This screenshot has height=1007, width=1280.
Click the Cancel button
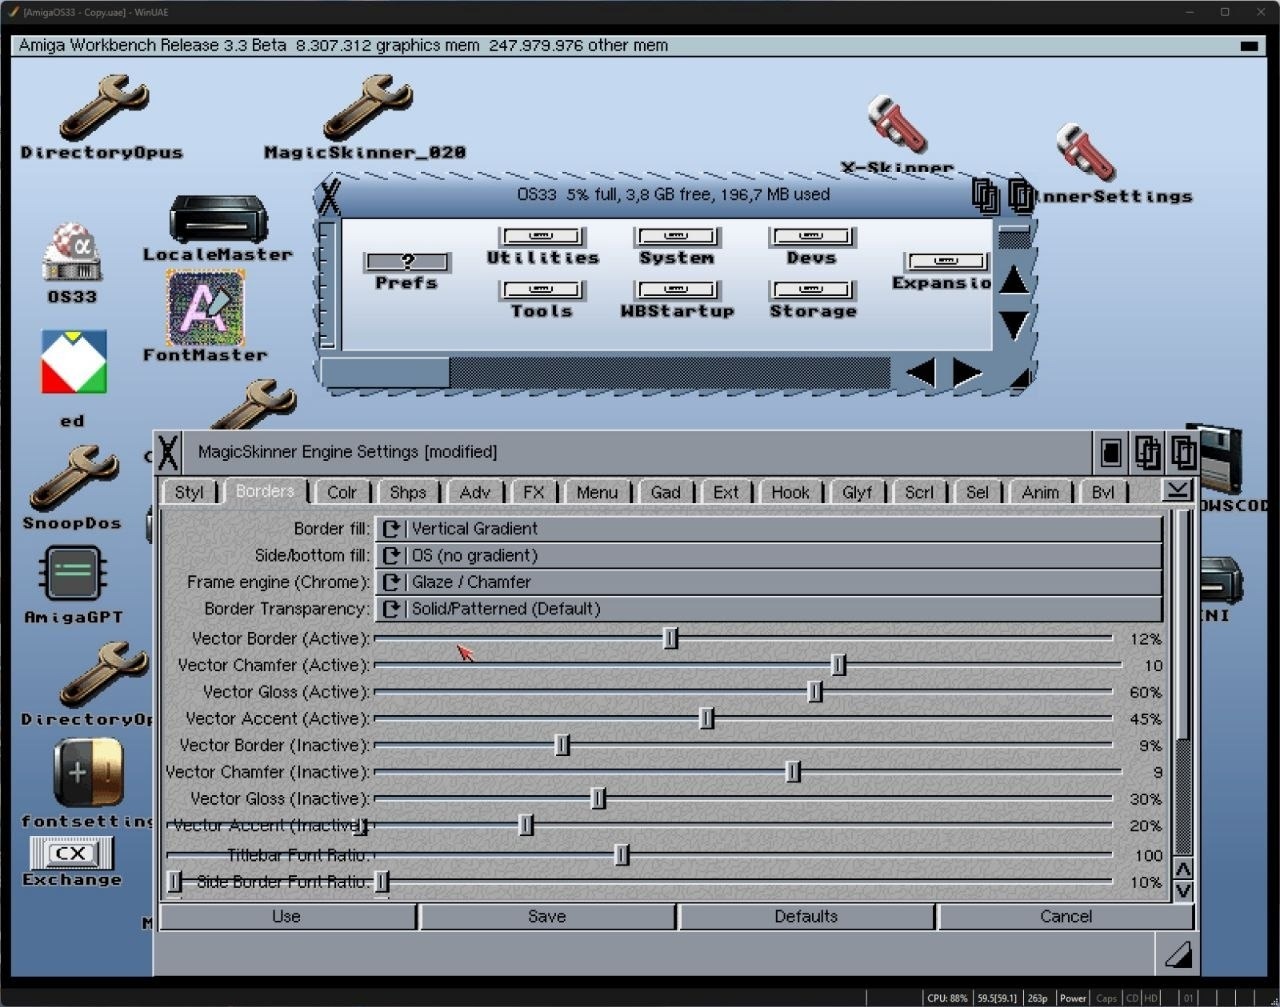tap(1066, 916)
